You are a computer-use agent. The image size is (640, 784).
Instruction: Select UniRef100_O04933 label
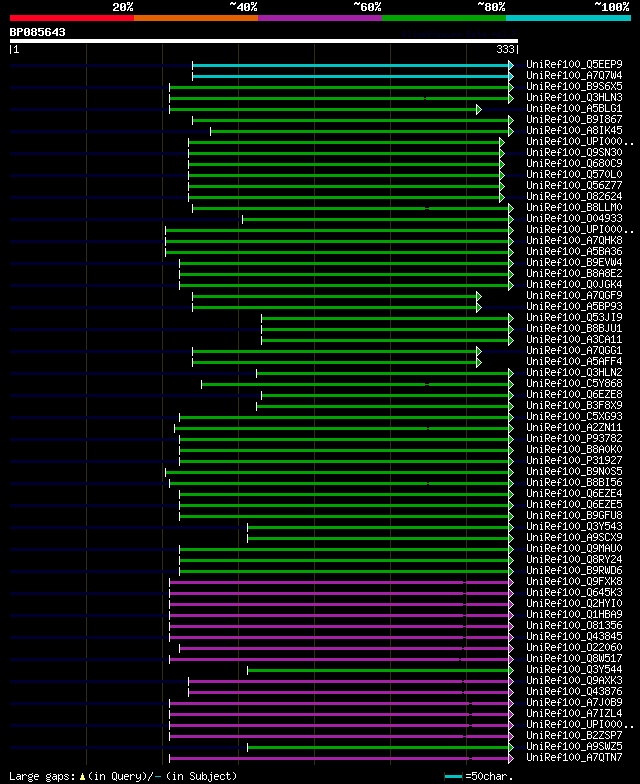coord(574,218)
